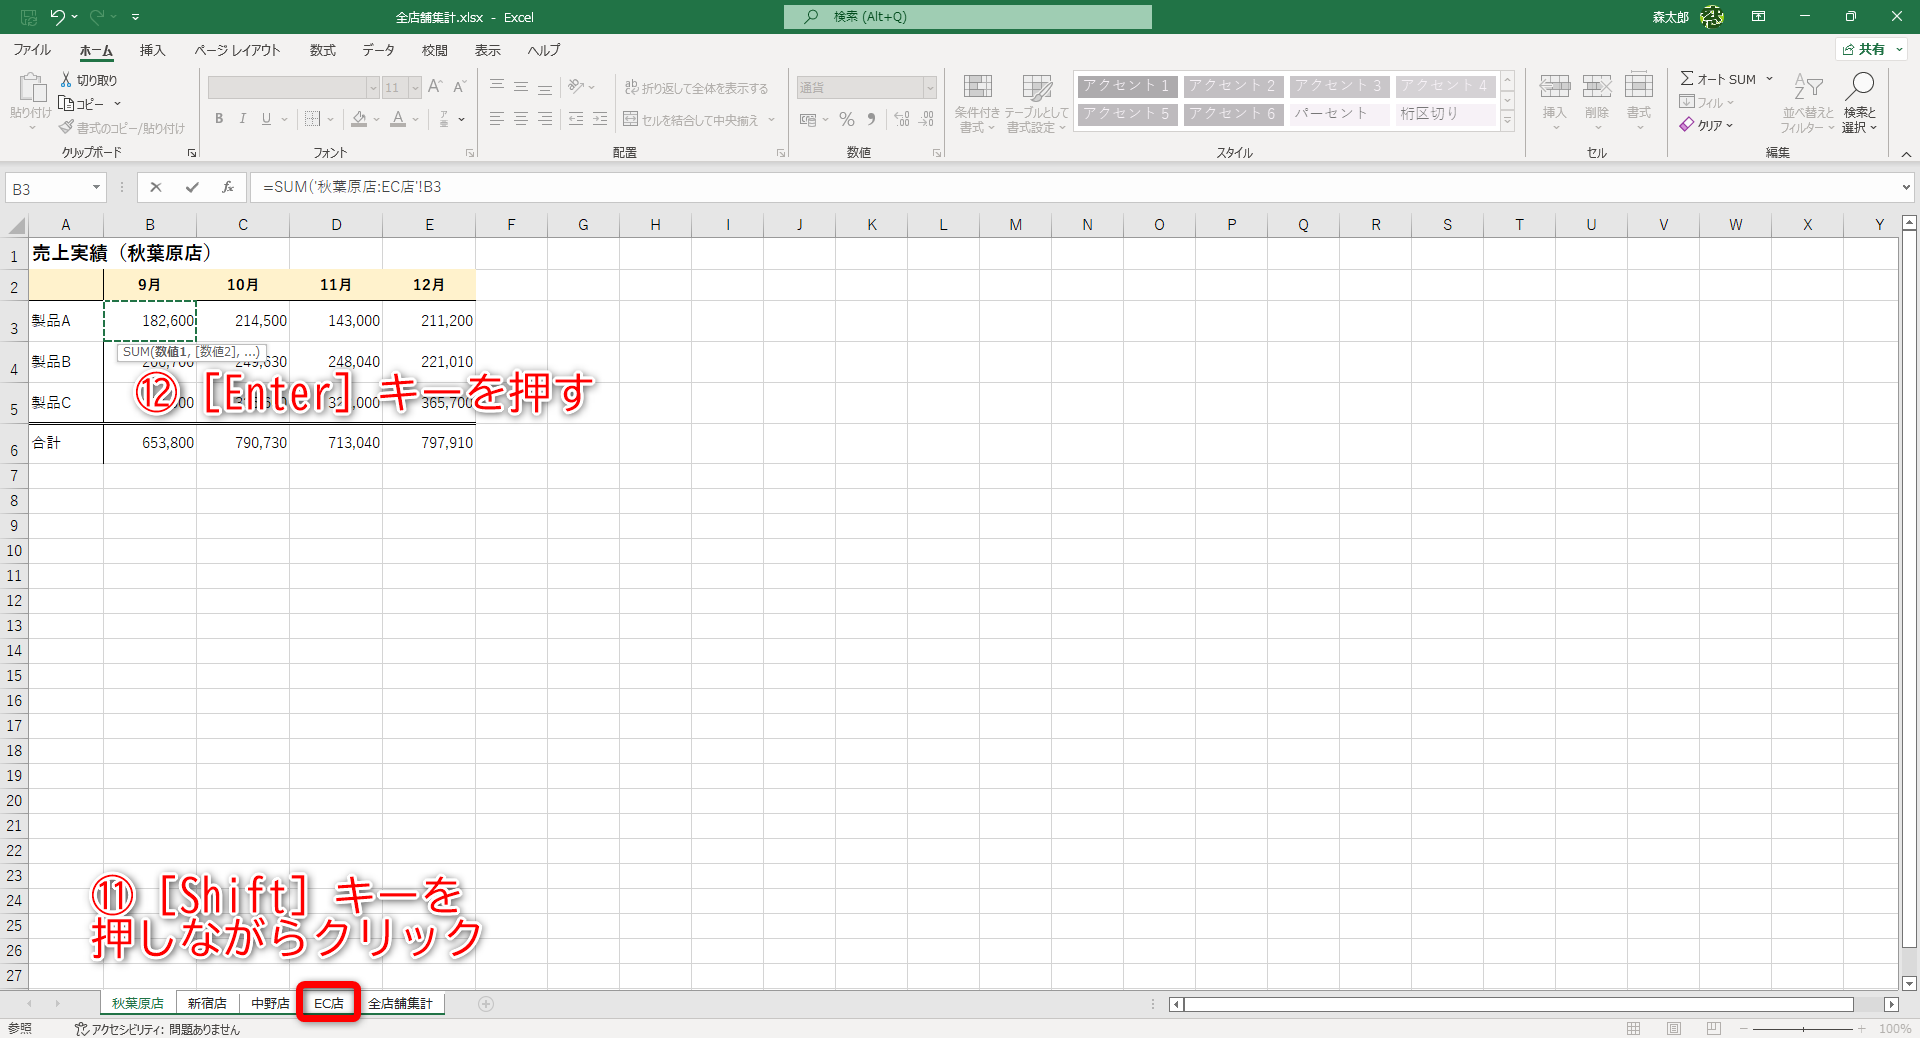Switch to the 数式 (Formulas) ribbon tab

pyautogui.click(x=322, y=50)
